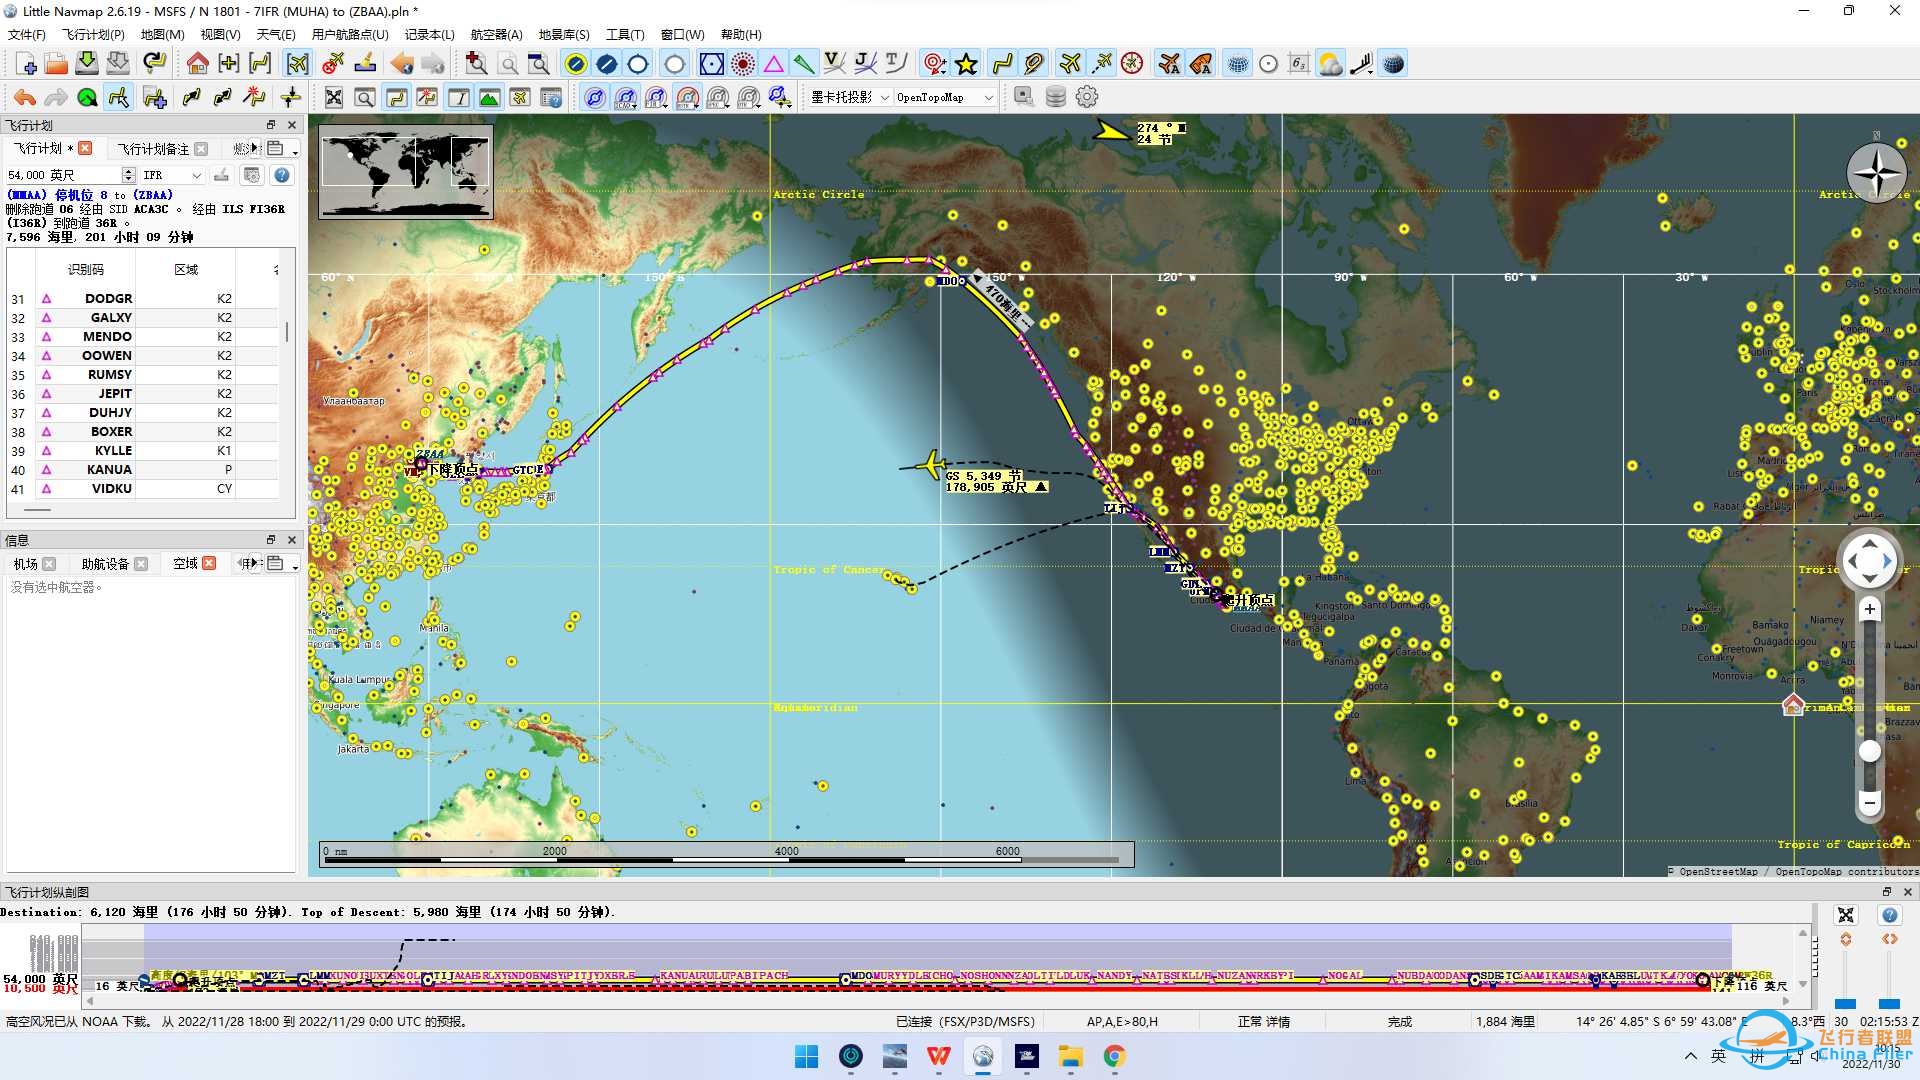Toggle the waypoints triangle display icon
This screenshot has width=1920, height=1080.
coord(774,64)
